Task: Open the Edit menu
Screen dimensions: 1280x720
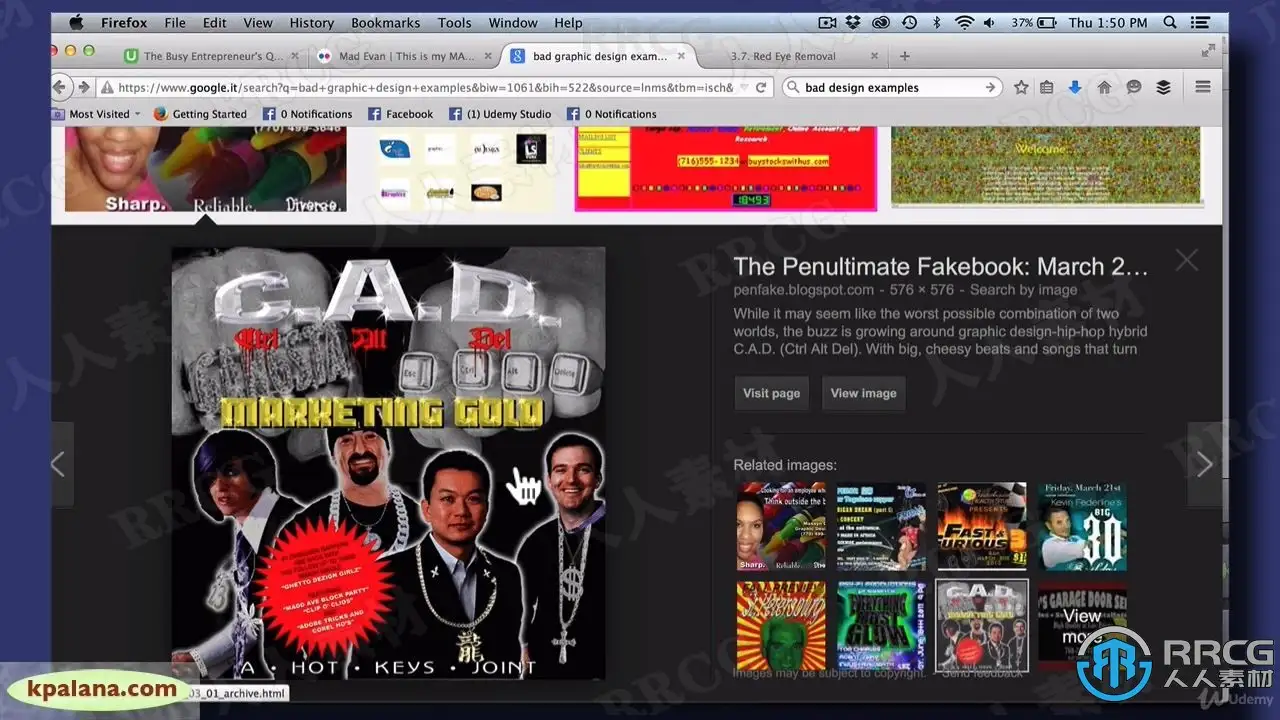Action: point(214,22)
